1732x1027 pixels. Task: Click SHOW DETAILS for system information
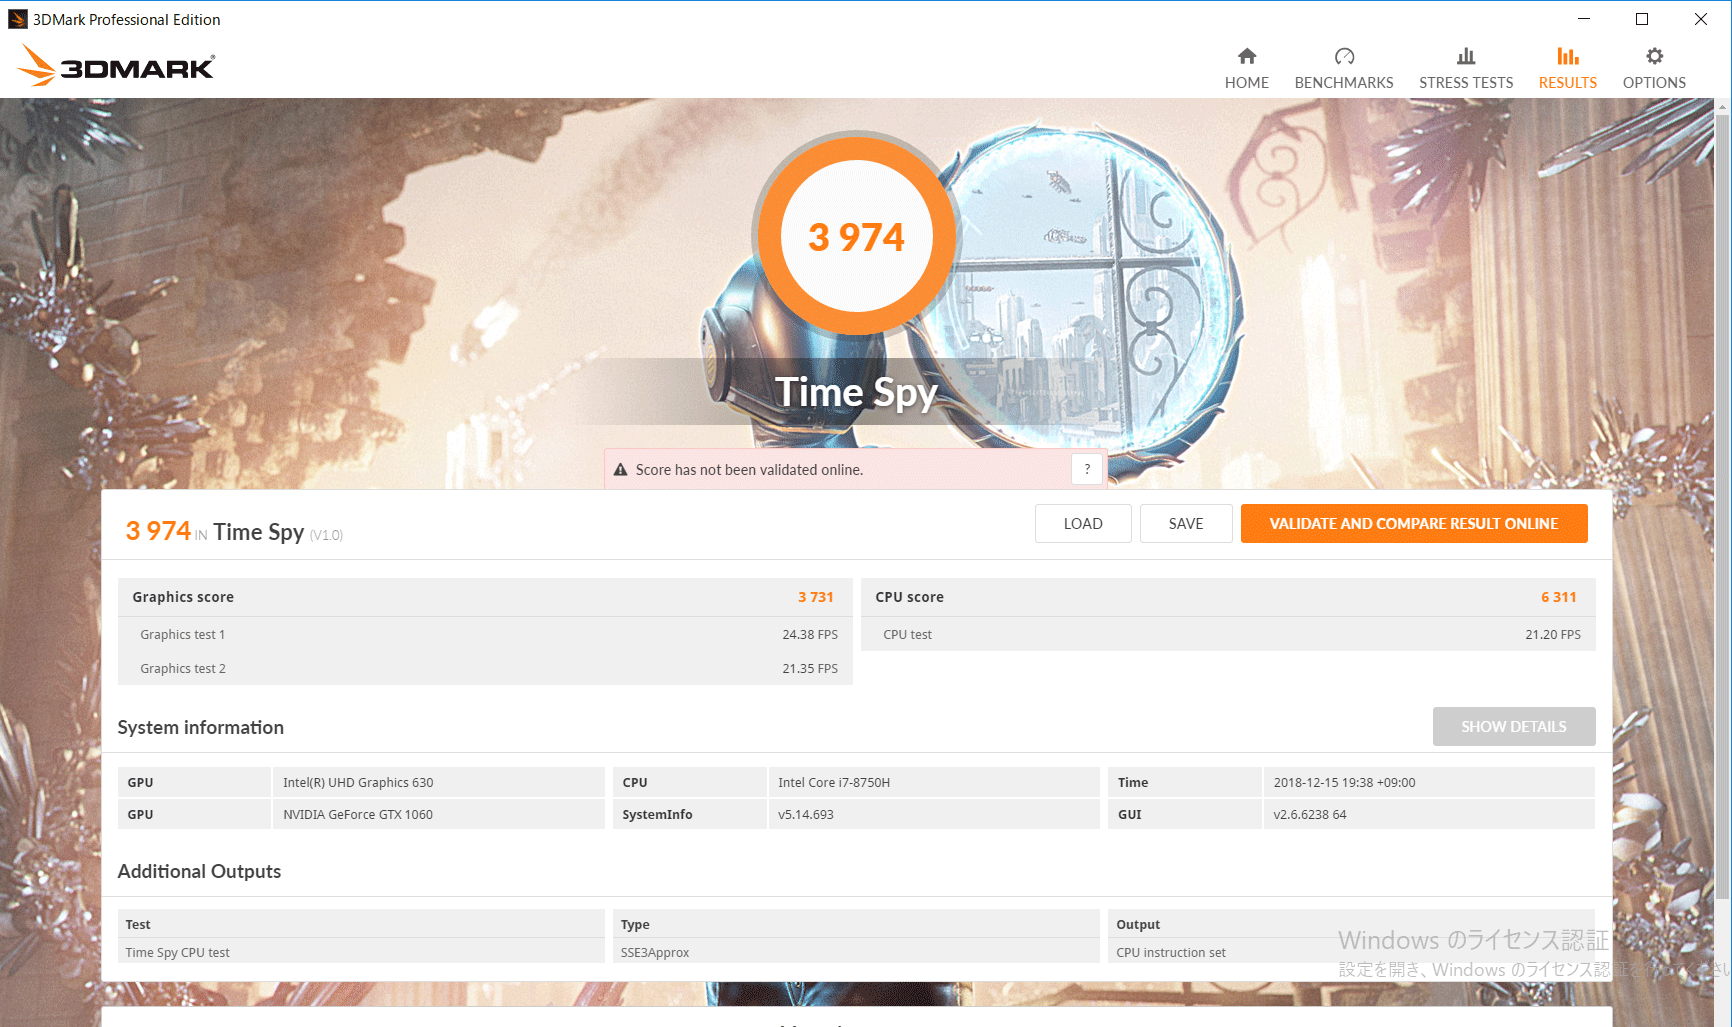pyautogui.click(x=1514, y=727)
